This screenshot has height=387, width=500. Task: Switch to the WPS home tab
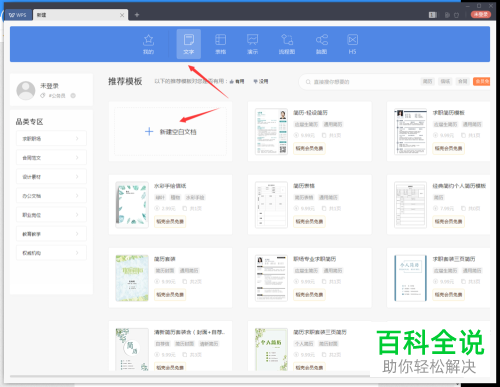(18, 15)
